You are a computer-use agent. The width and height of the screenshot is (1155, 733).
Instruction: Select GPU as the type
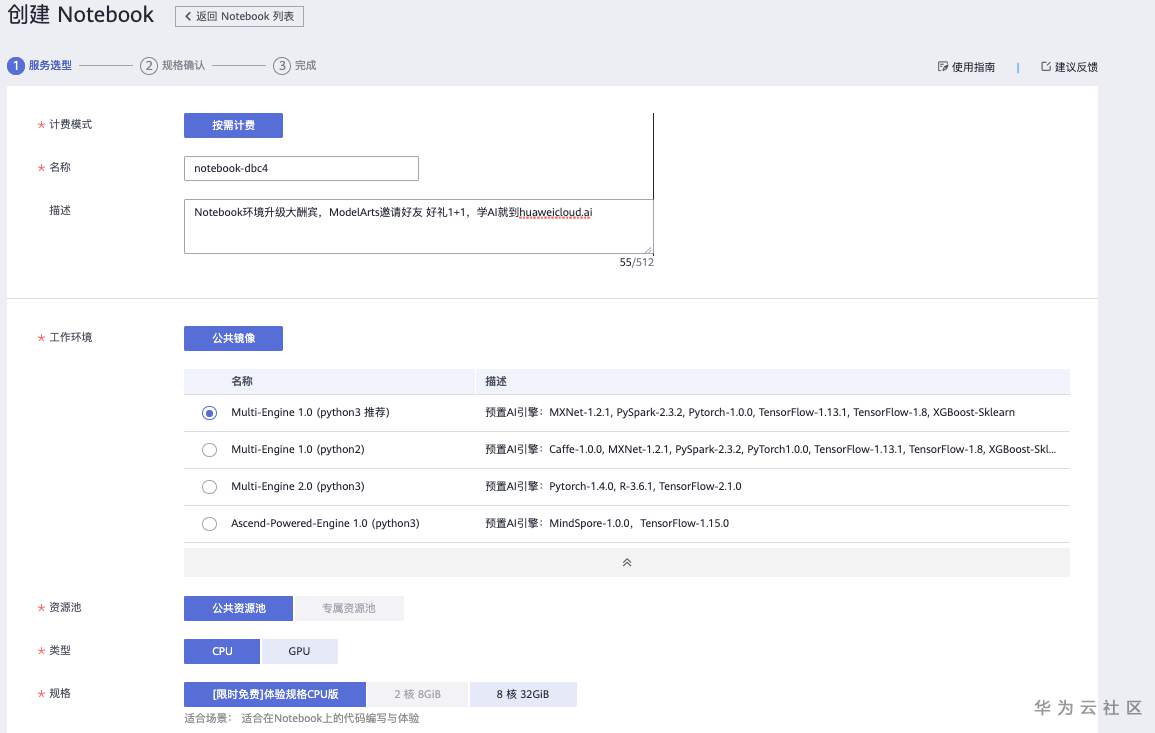[299, 651]
